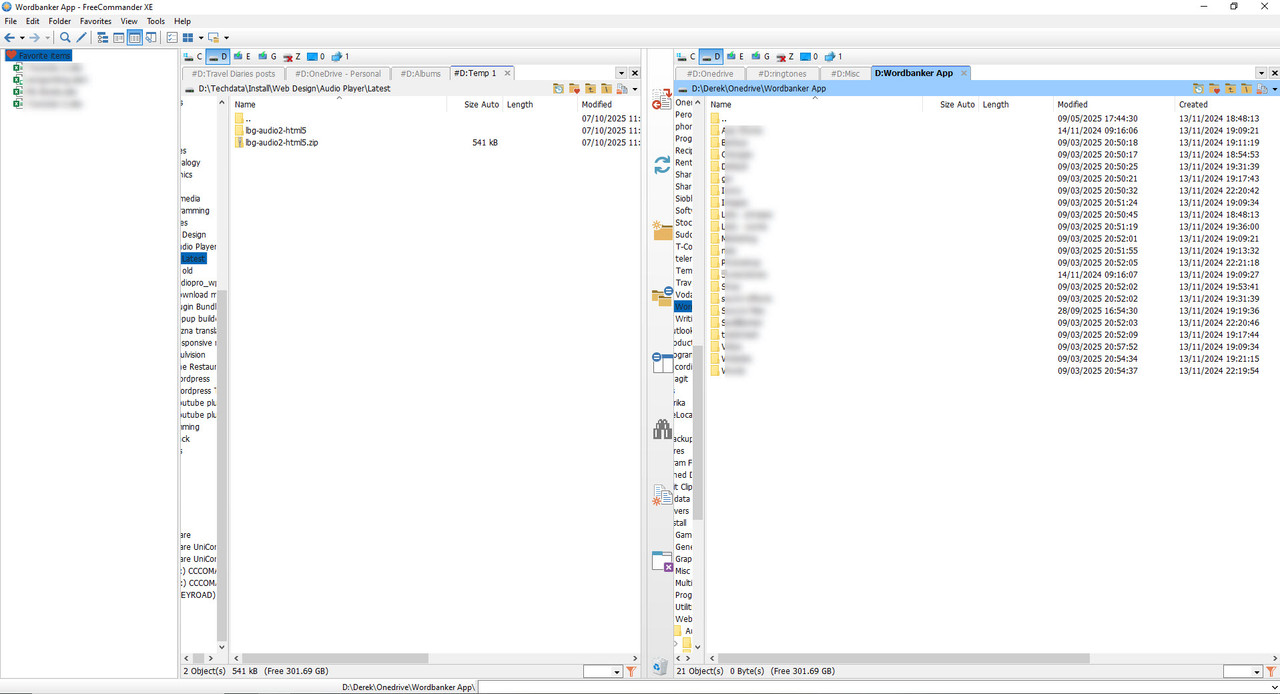Click left panel history clock folder icon
The width and height of the screenshot is (1280, 694).
[x=558, y=89]
